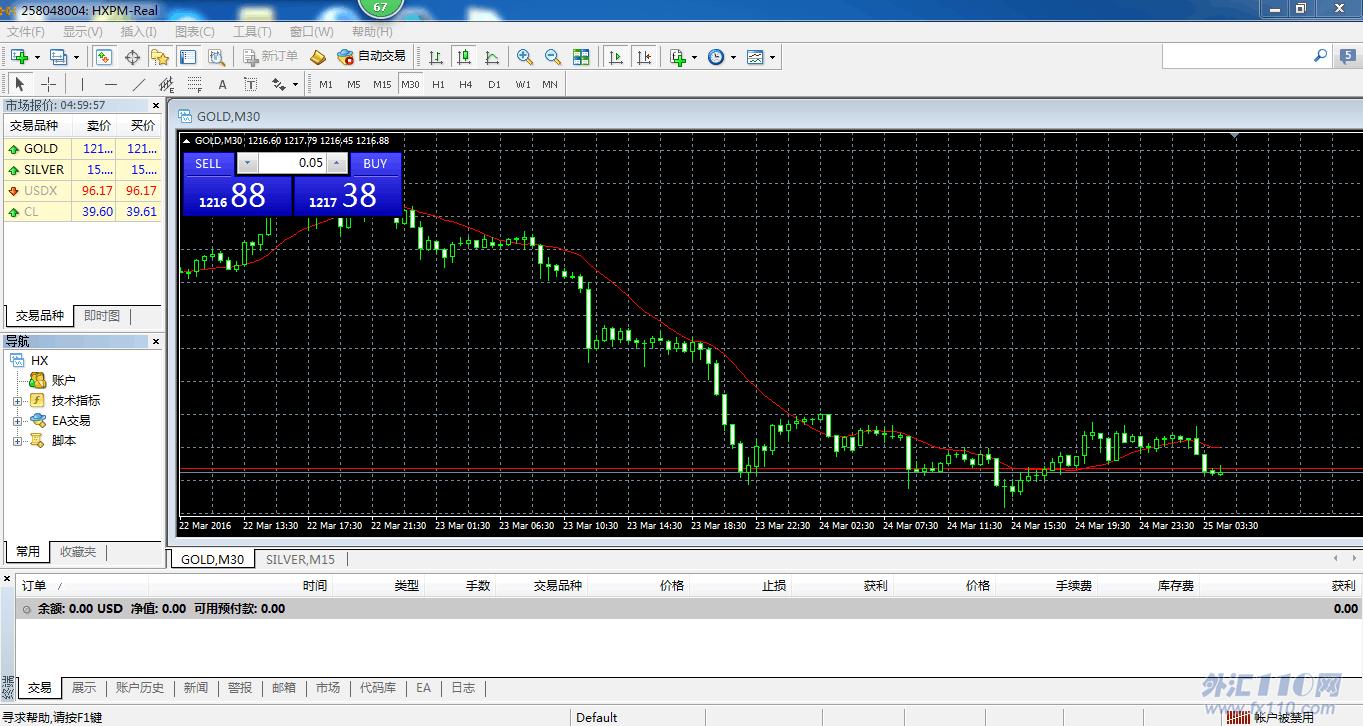The height and width of the screenshot is (726, 1363).
Task: Select the horizontal line drawing tool
Action: tap(110, 84)
